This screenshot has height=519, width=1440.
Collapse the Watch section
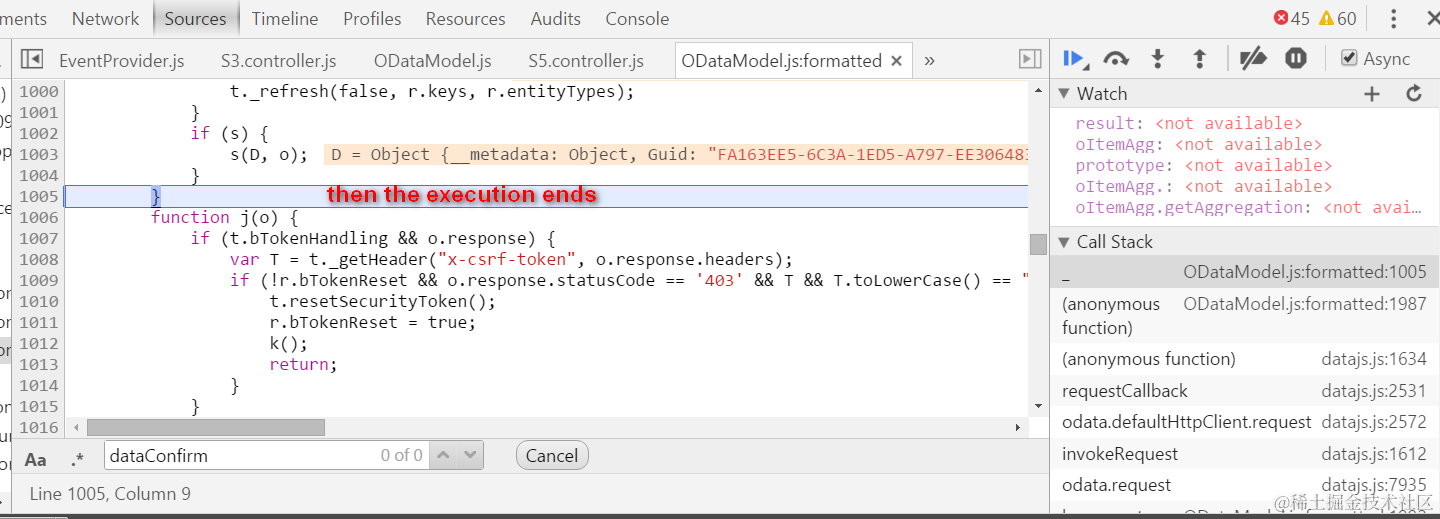tap(1064, 94)
